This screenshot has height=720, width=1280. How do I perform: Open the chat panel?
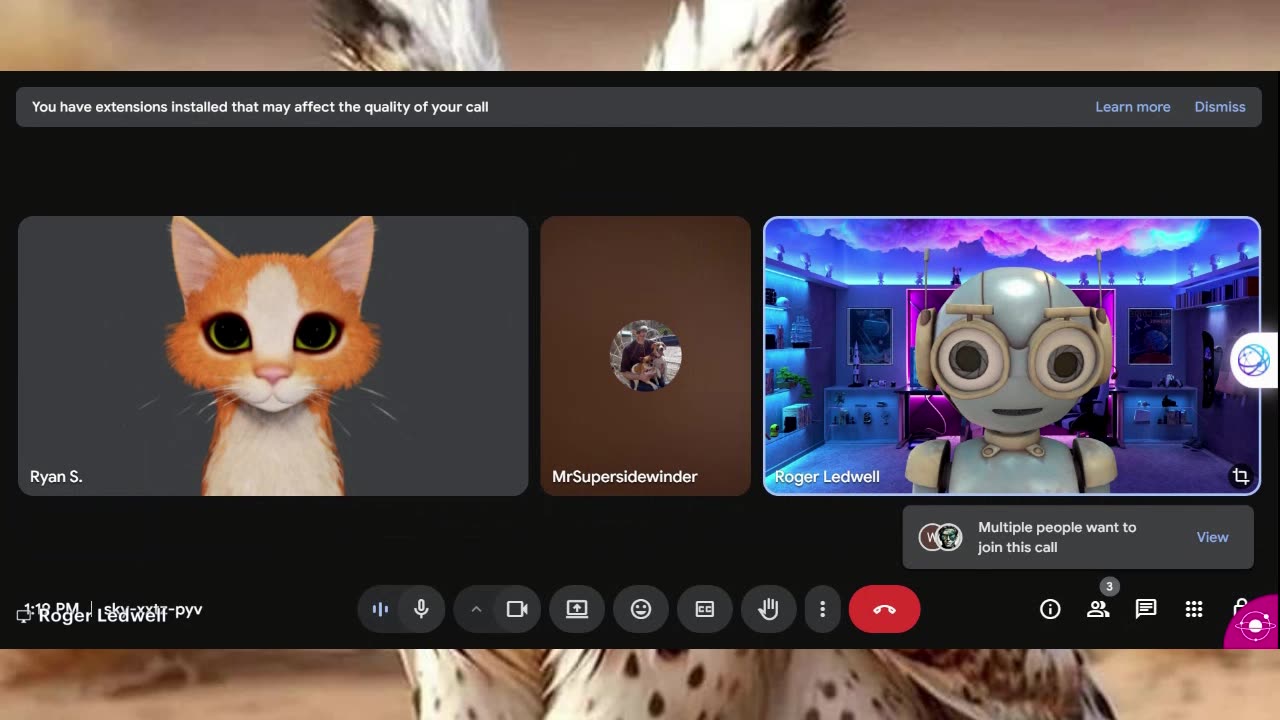(1146, 609)
